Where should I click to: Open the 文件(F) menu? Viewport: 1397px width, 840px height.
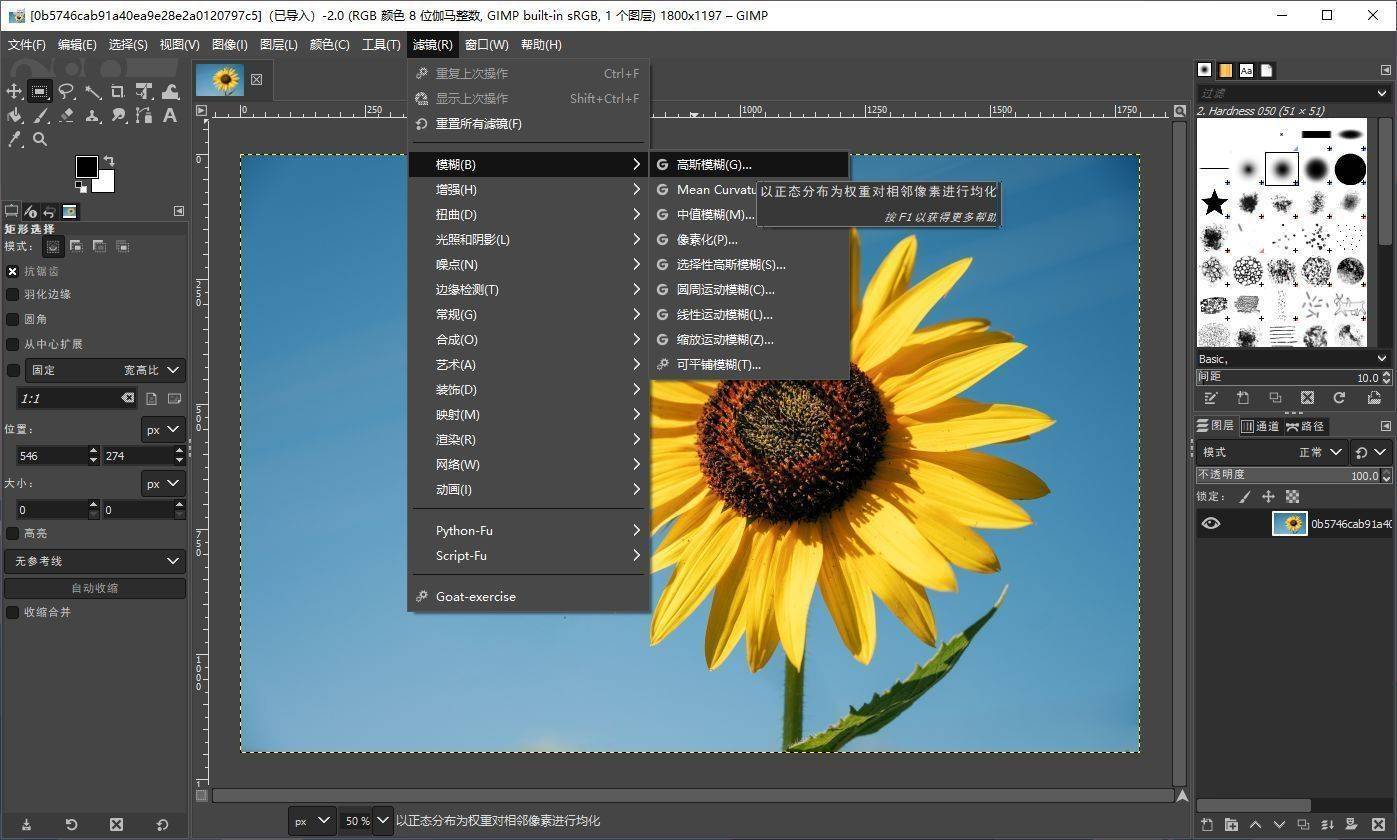pyautogui.click(x=27, y=44)
